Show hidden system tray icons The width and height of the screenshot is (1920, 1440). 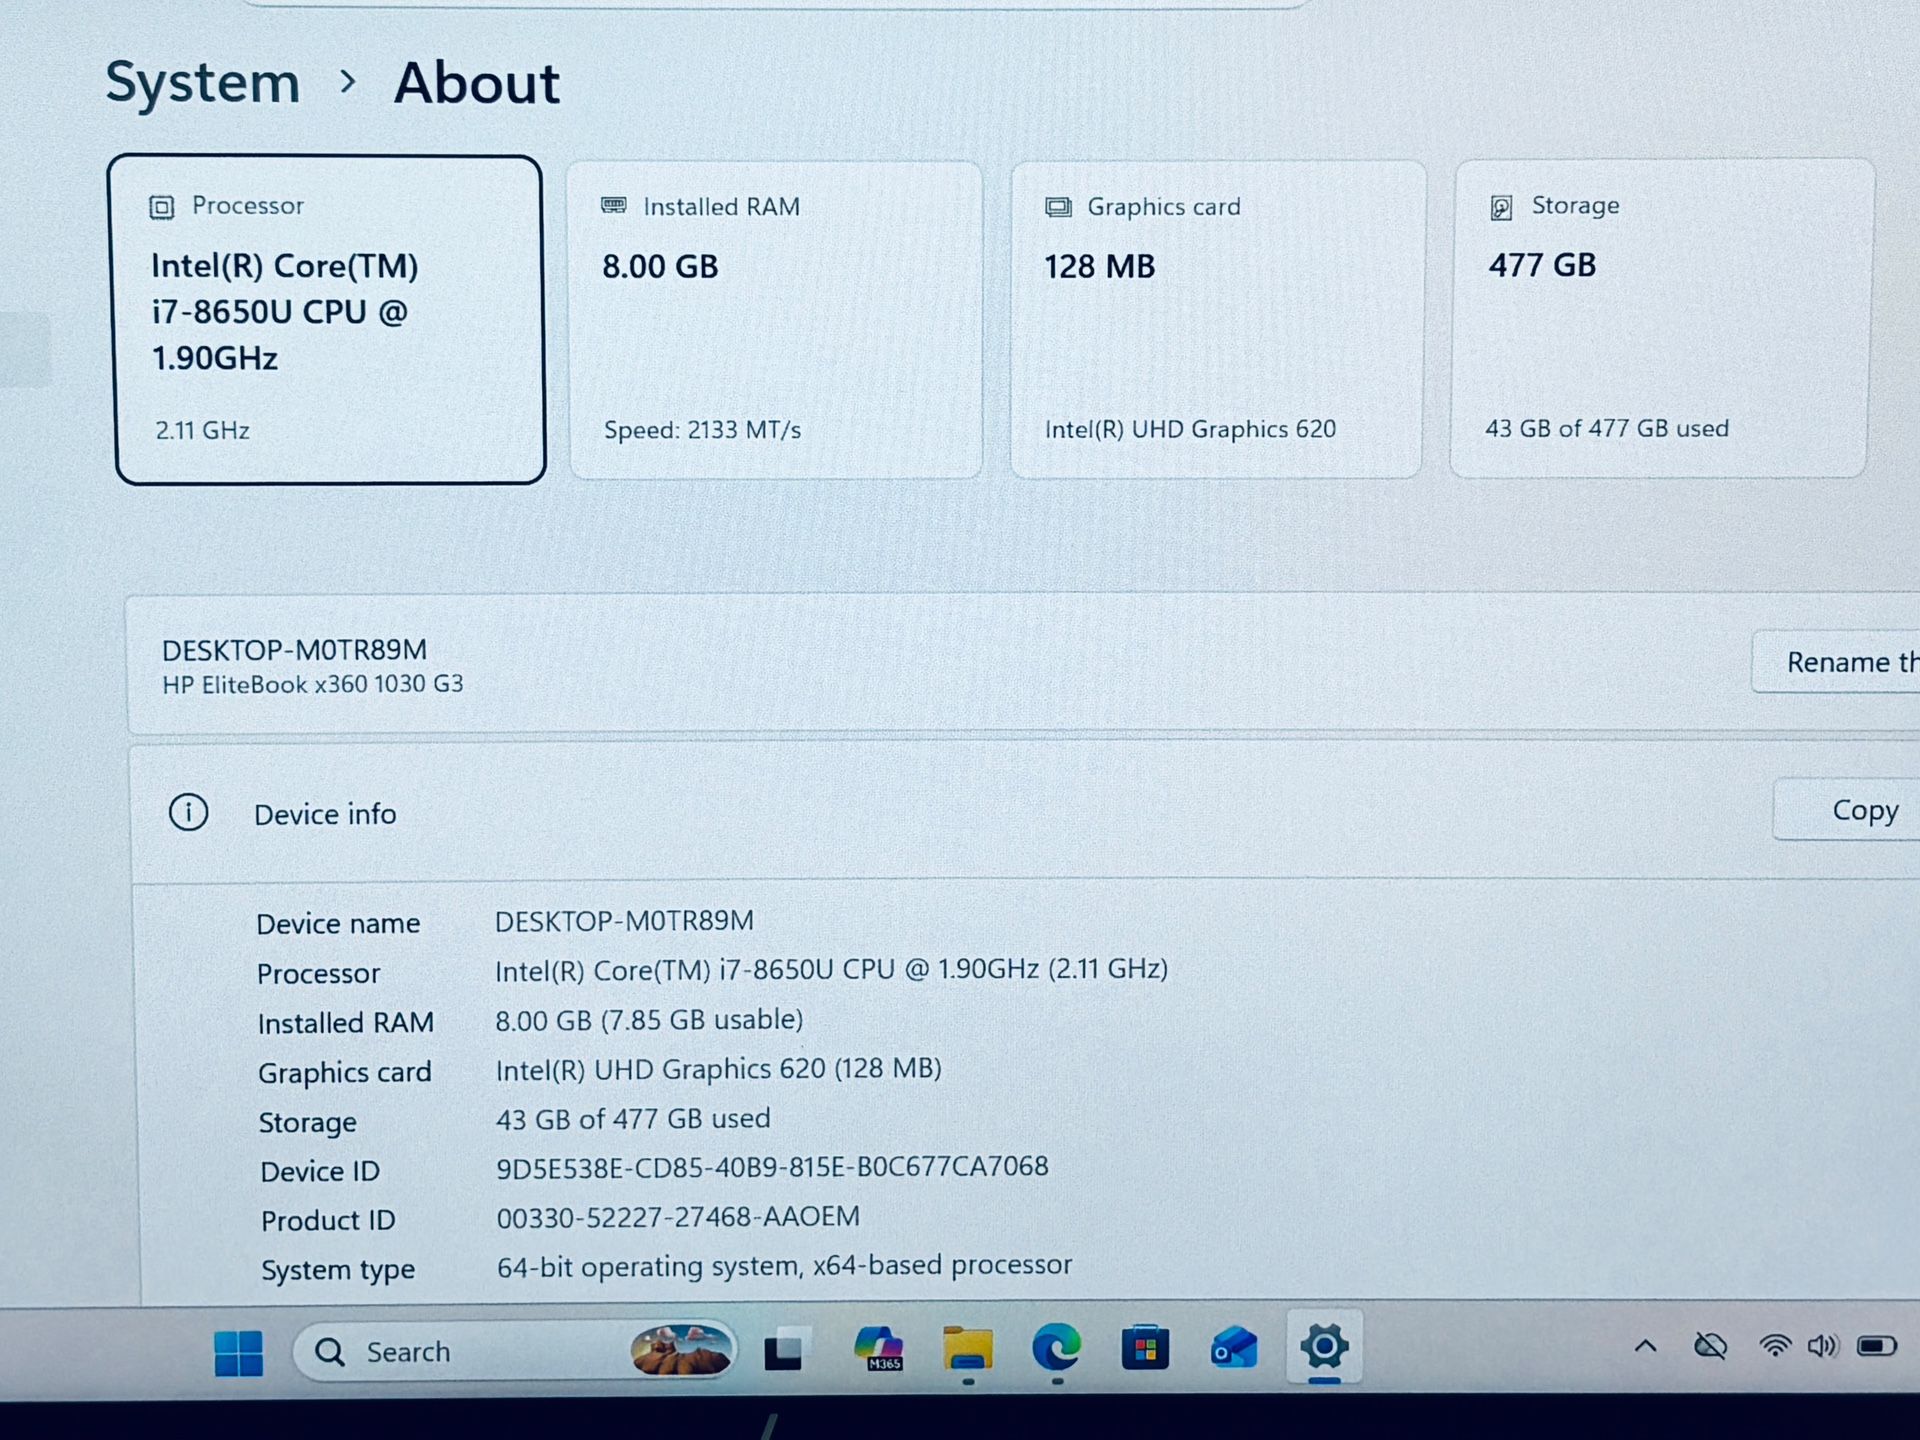coord(1645,1347)
